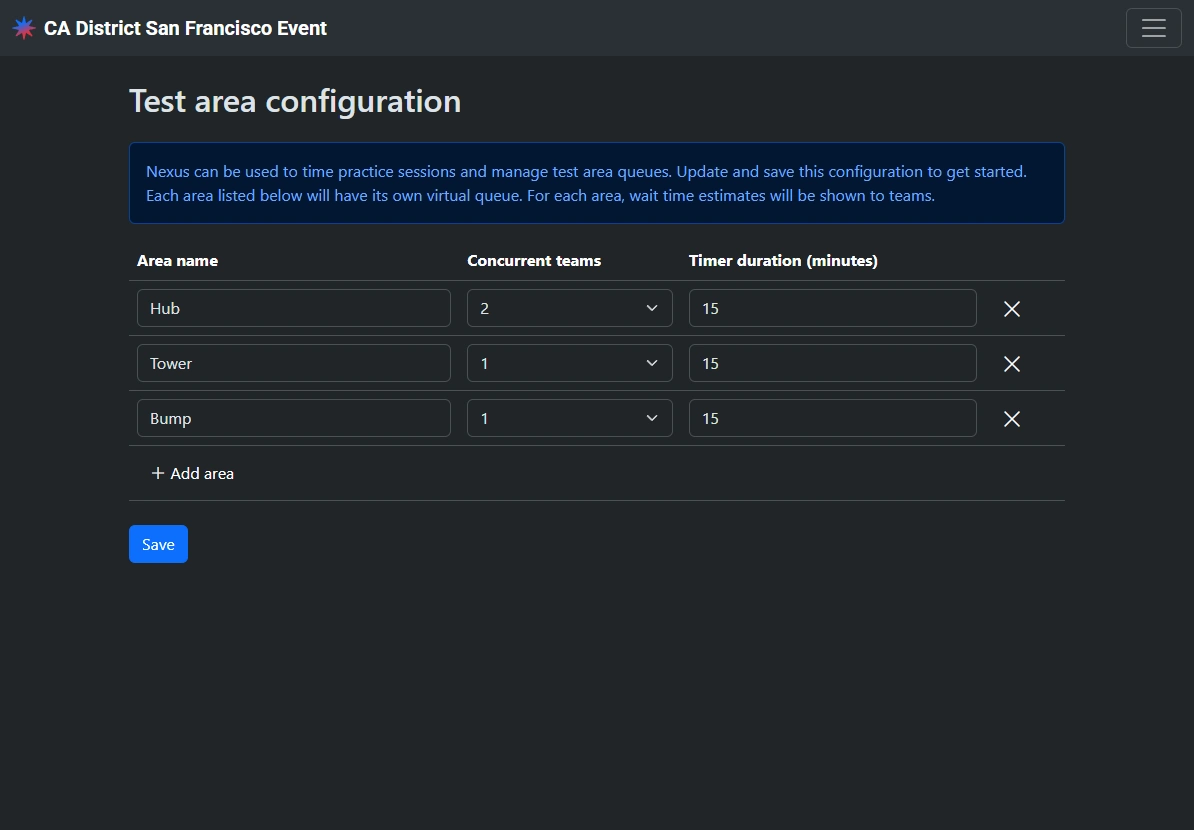Focus Tower timer duration input
The height and width of the screenshot is (830, 1194).
[832, 363]
